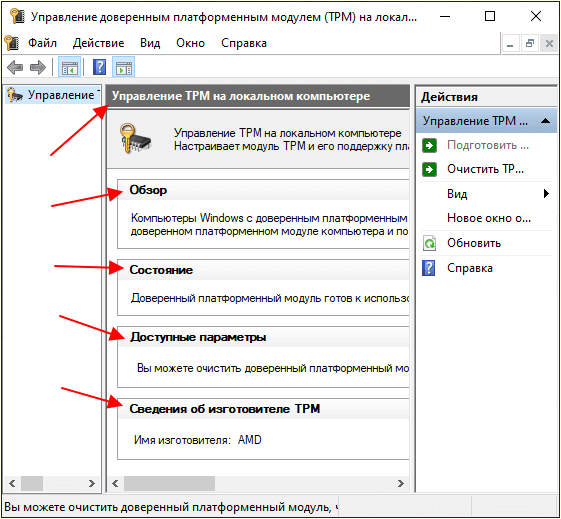Click the left pane's right scroll arrow
The image size is (561, 519).
(x=92, y=484)
